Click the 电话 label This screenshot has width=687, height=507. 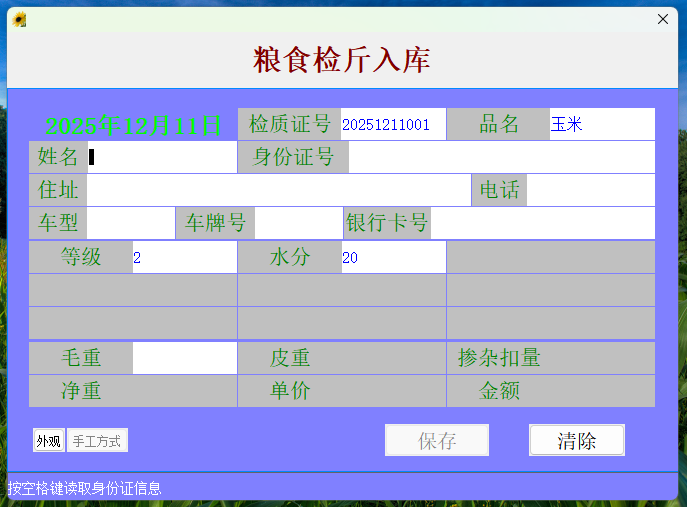(499, 190)
